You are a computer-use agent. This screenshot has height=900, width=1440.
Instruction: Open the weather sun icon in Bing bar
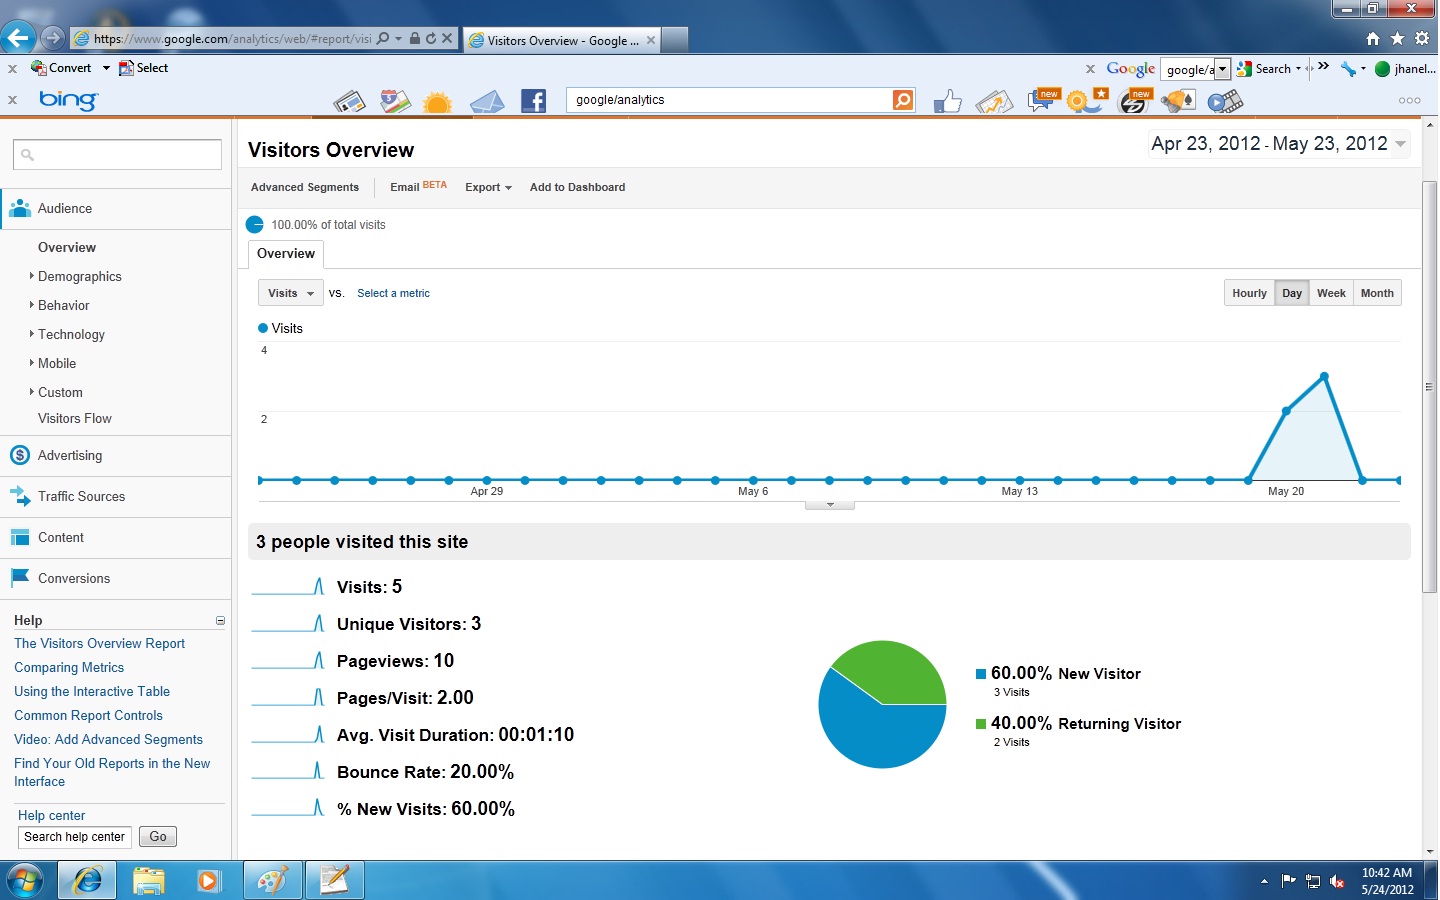point(437,102)
